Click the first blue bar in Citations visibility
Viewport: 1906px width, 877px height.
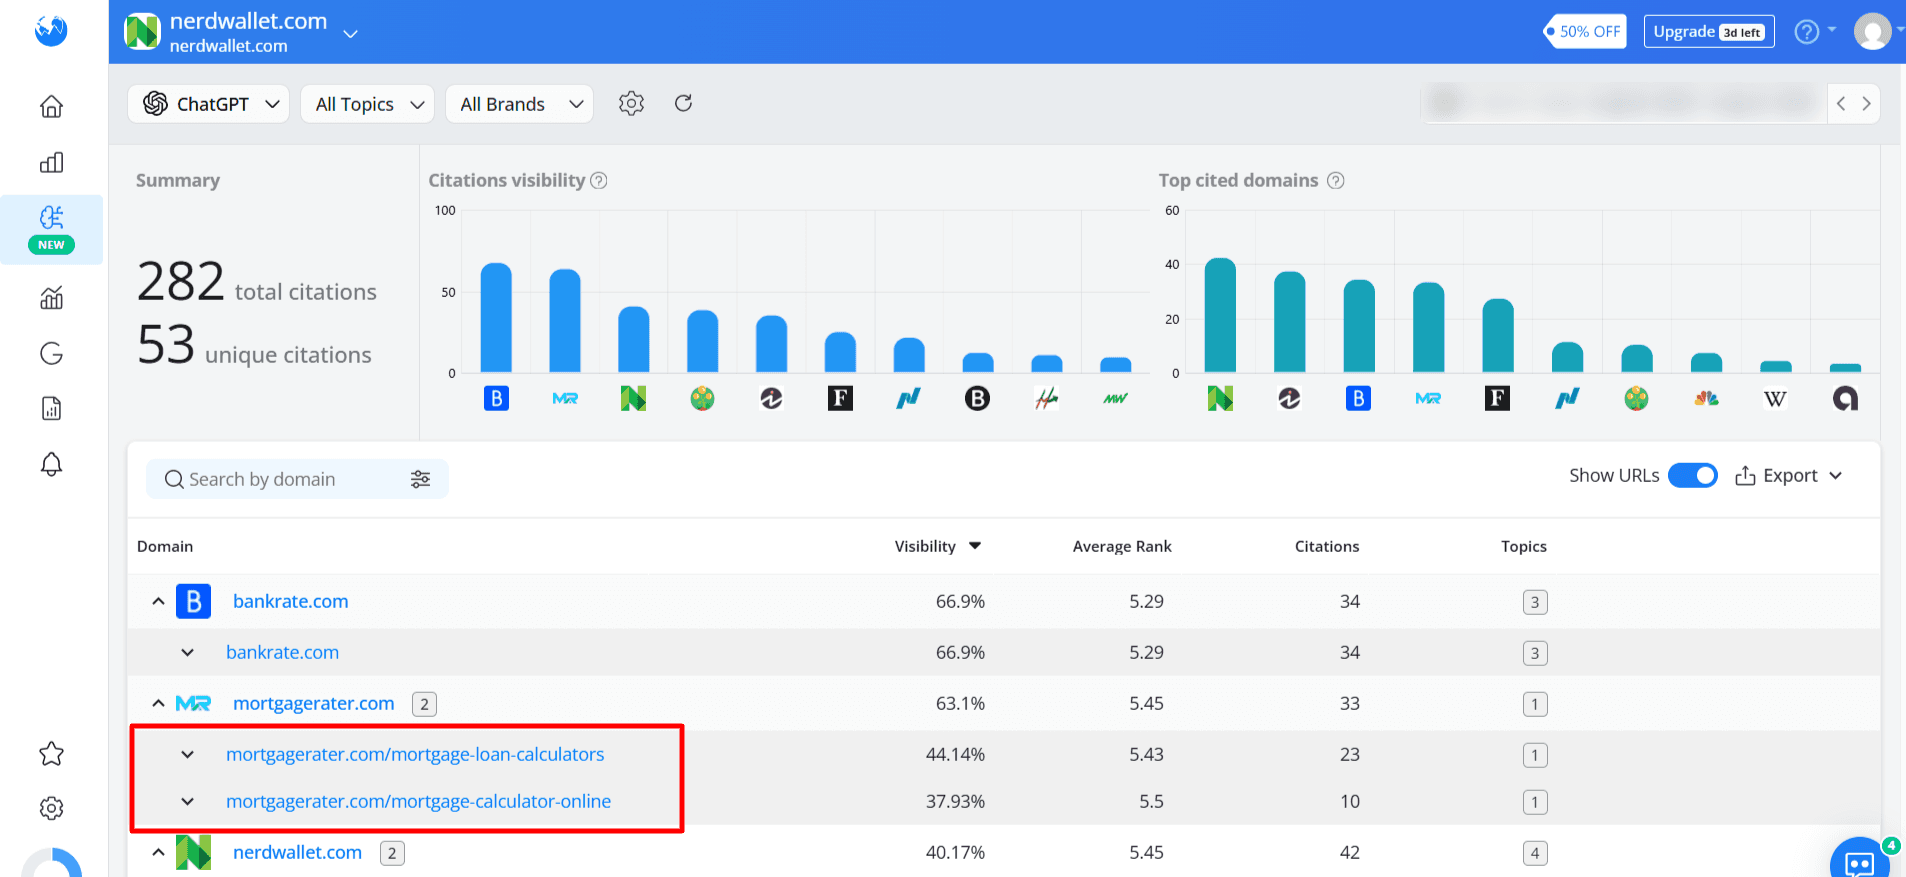496,317
